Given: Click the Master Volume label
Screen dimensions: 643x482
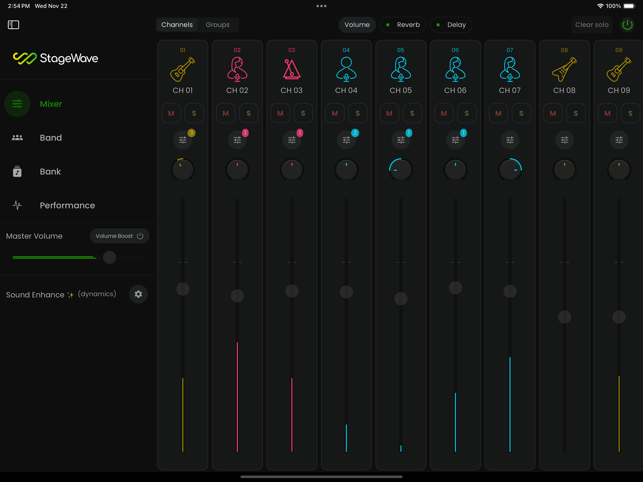Looking at the screenshot, I should [34, 236].
